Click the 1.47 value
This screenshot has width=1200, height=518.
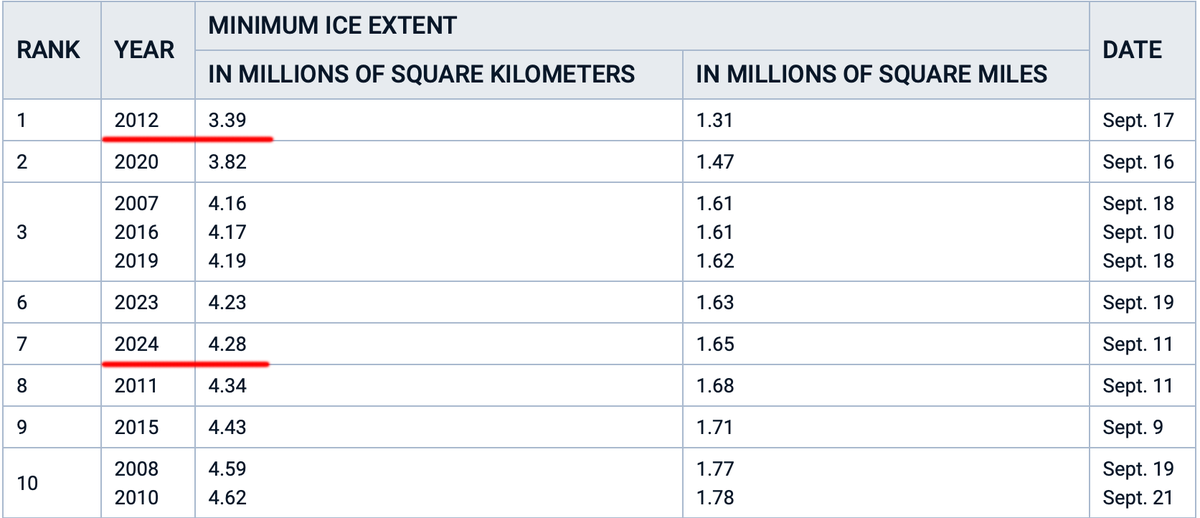pos(715,162)
